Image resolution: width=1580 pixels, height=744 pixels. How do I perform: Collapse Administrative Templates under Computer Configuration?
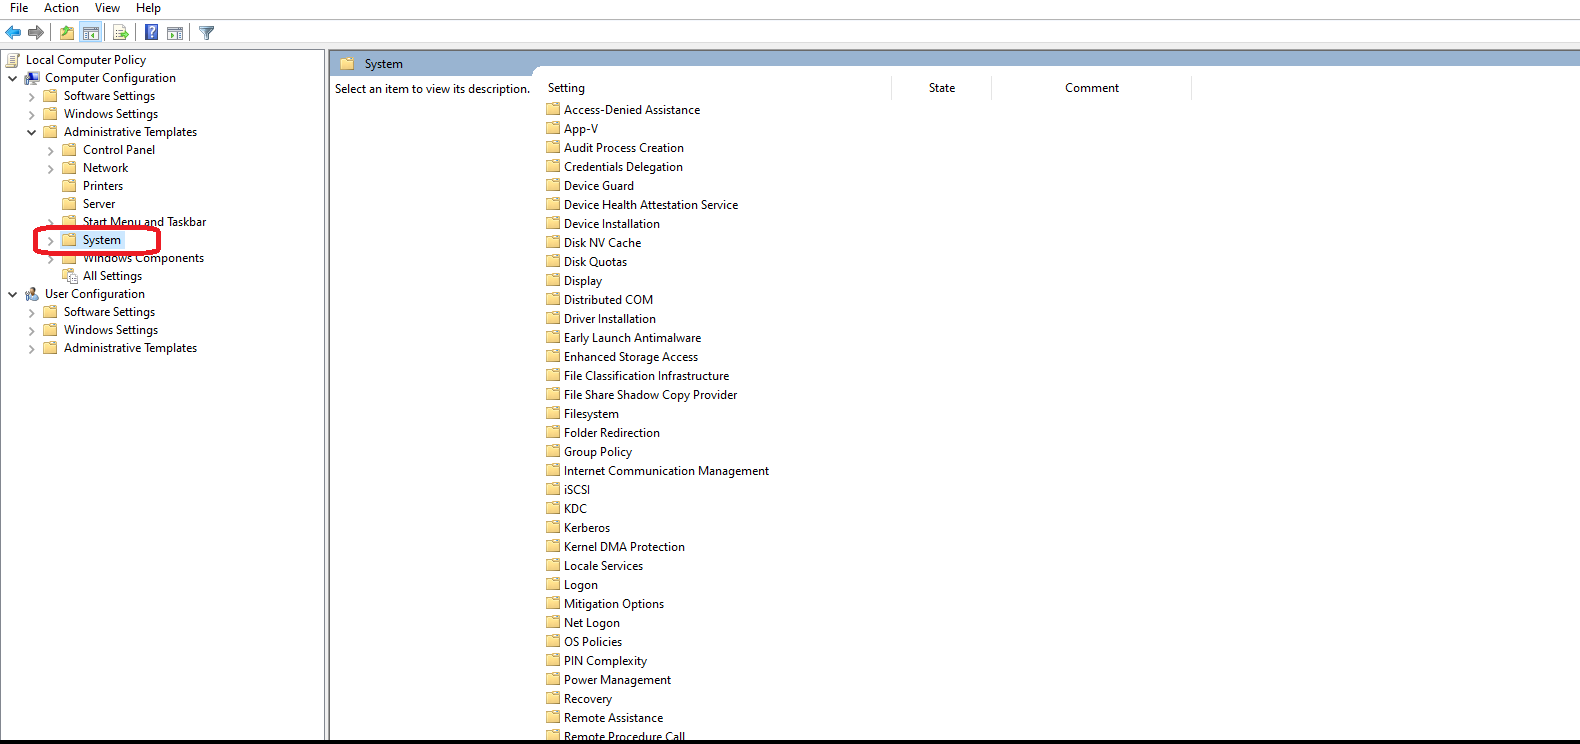pos(31,132)
